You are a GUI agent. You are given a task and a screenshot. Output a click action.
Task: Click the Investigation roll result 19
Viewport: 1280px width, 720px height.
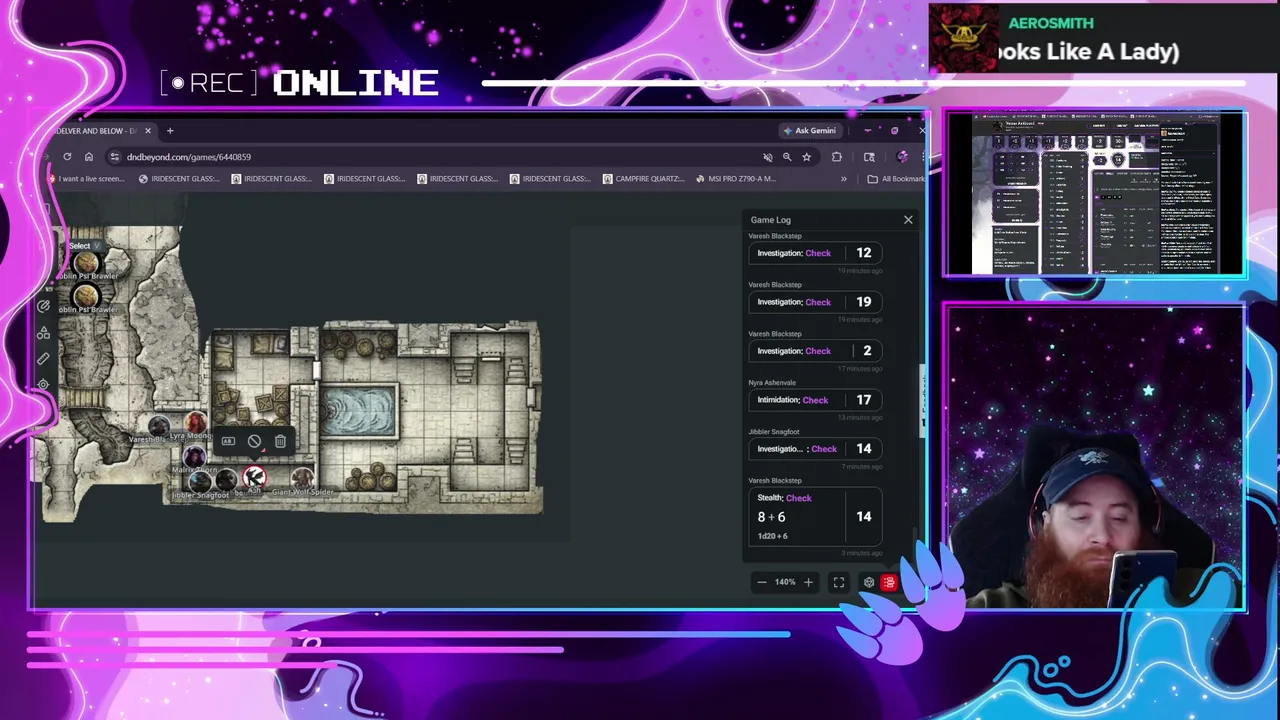click(x=863, y=302)
